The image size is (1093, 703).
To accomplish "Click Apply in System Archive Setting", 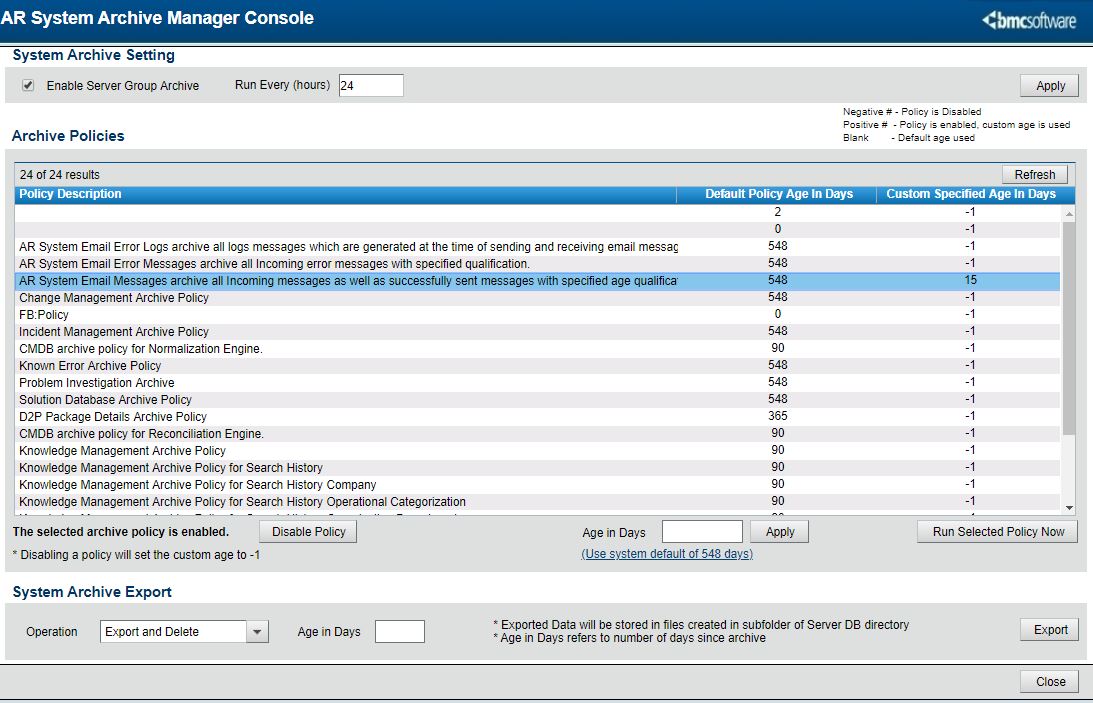I will 1049,86.
